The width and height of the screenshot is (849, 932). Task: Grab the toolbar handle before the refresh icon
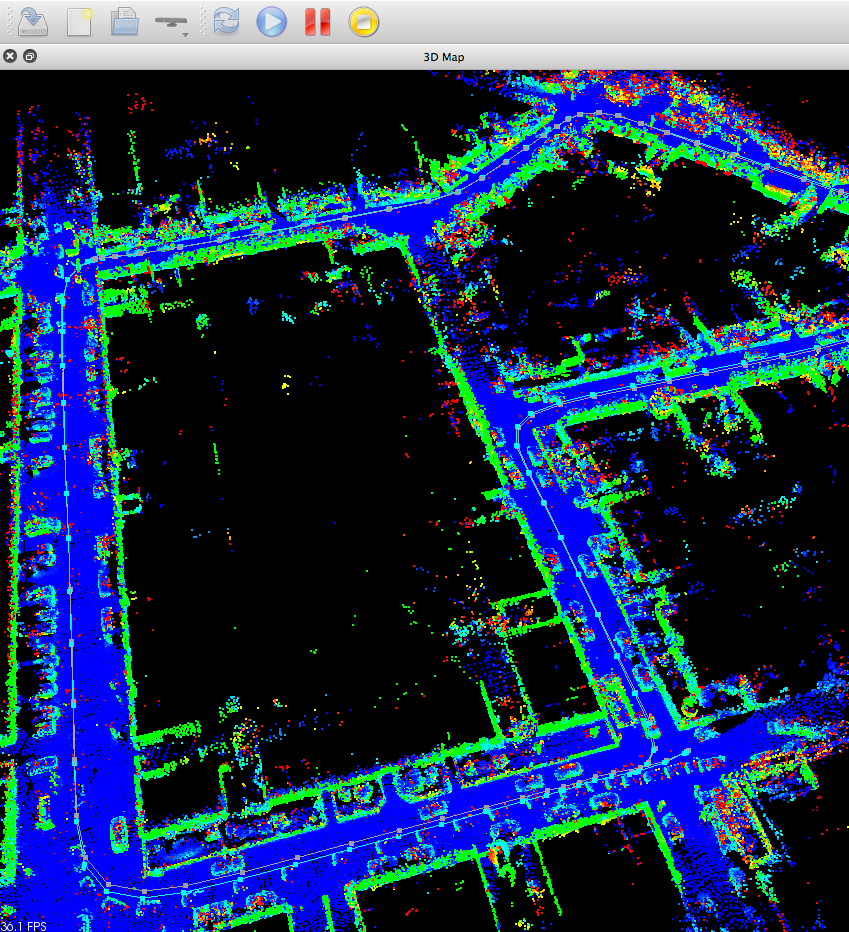[205, 21]
